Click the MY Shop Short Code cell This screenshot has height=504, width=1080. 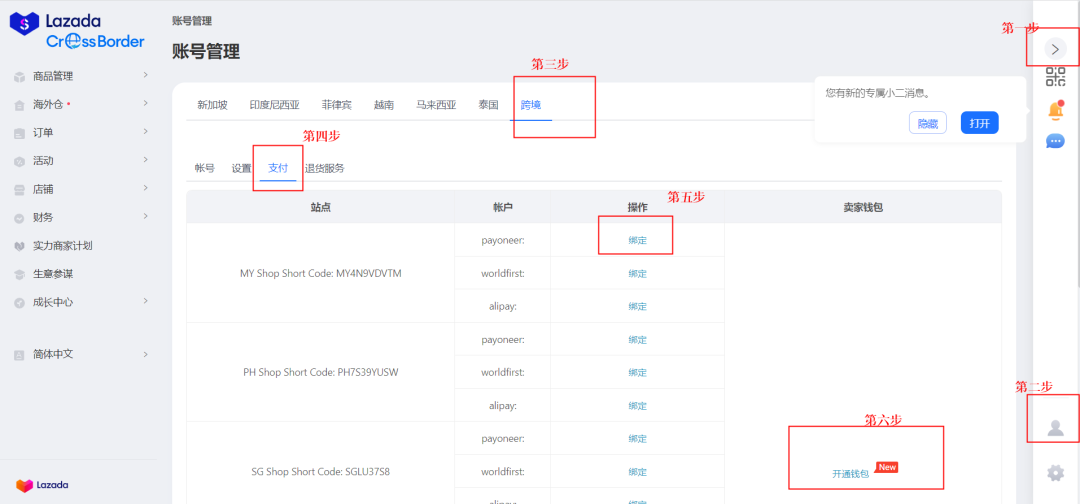coord(320,273)
